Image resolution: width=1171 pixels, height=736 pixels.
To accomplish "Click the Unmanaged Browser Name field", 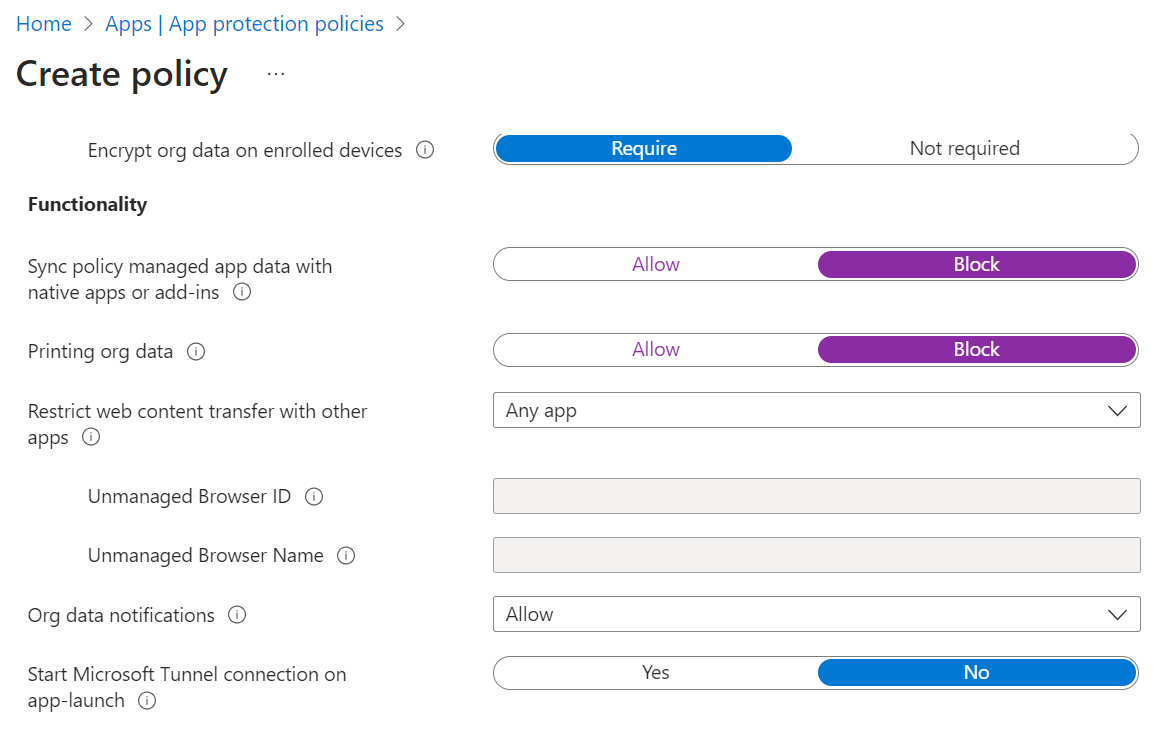I will (x=816, y=555).
